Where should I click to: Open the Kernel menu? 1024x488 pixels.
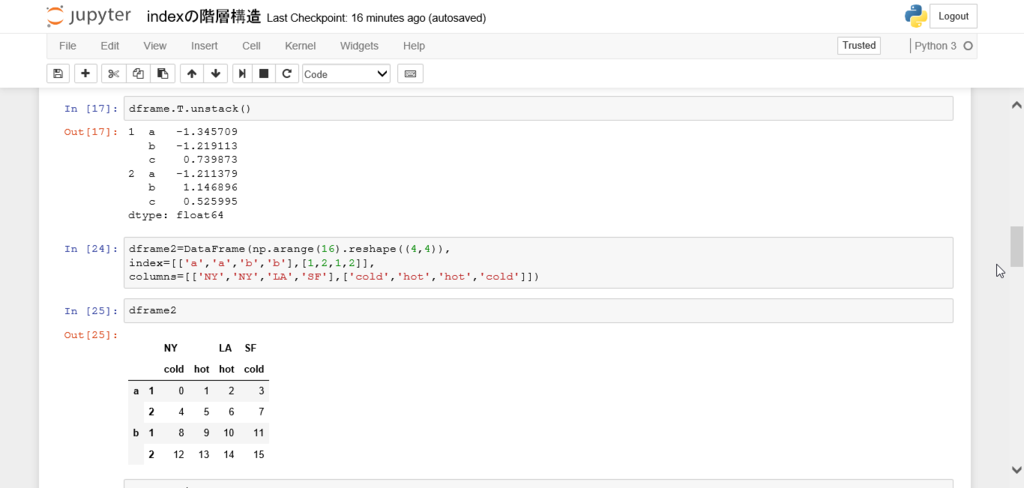pyautogui.click(x=300, y=46)
